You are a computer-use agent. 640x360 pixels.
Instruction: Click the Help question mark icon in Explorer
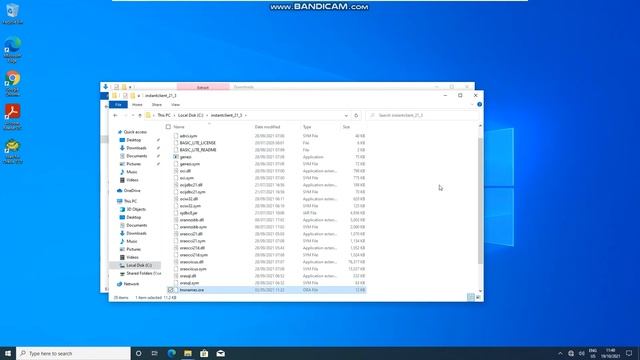[x=480, y=104]
